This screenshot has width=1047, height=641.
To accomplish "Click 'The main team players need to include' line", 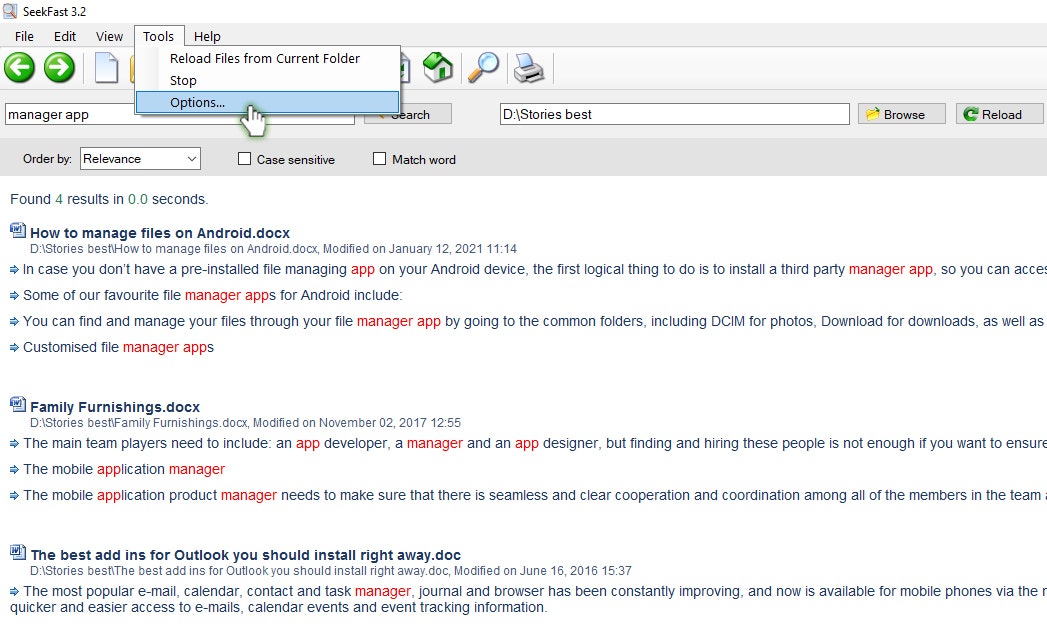I will point(534,443).
